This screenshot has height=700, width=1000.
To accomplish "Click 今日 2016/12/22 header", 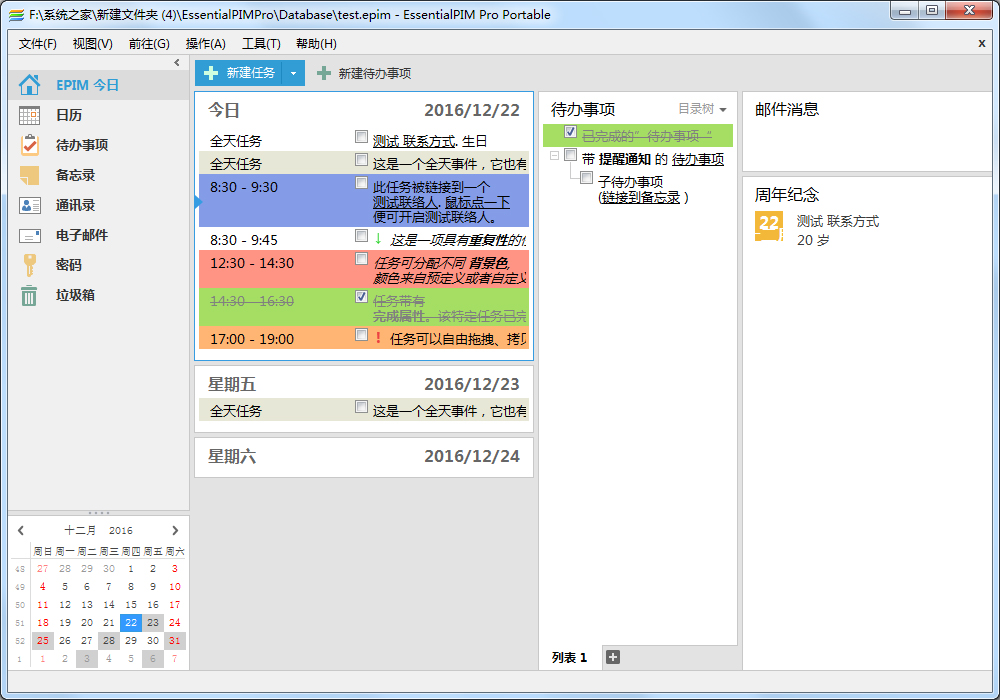I will point(364,110).
